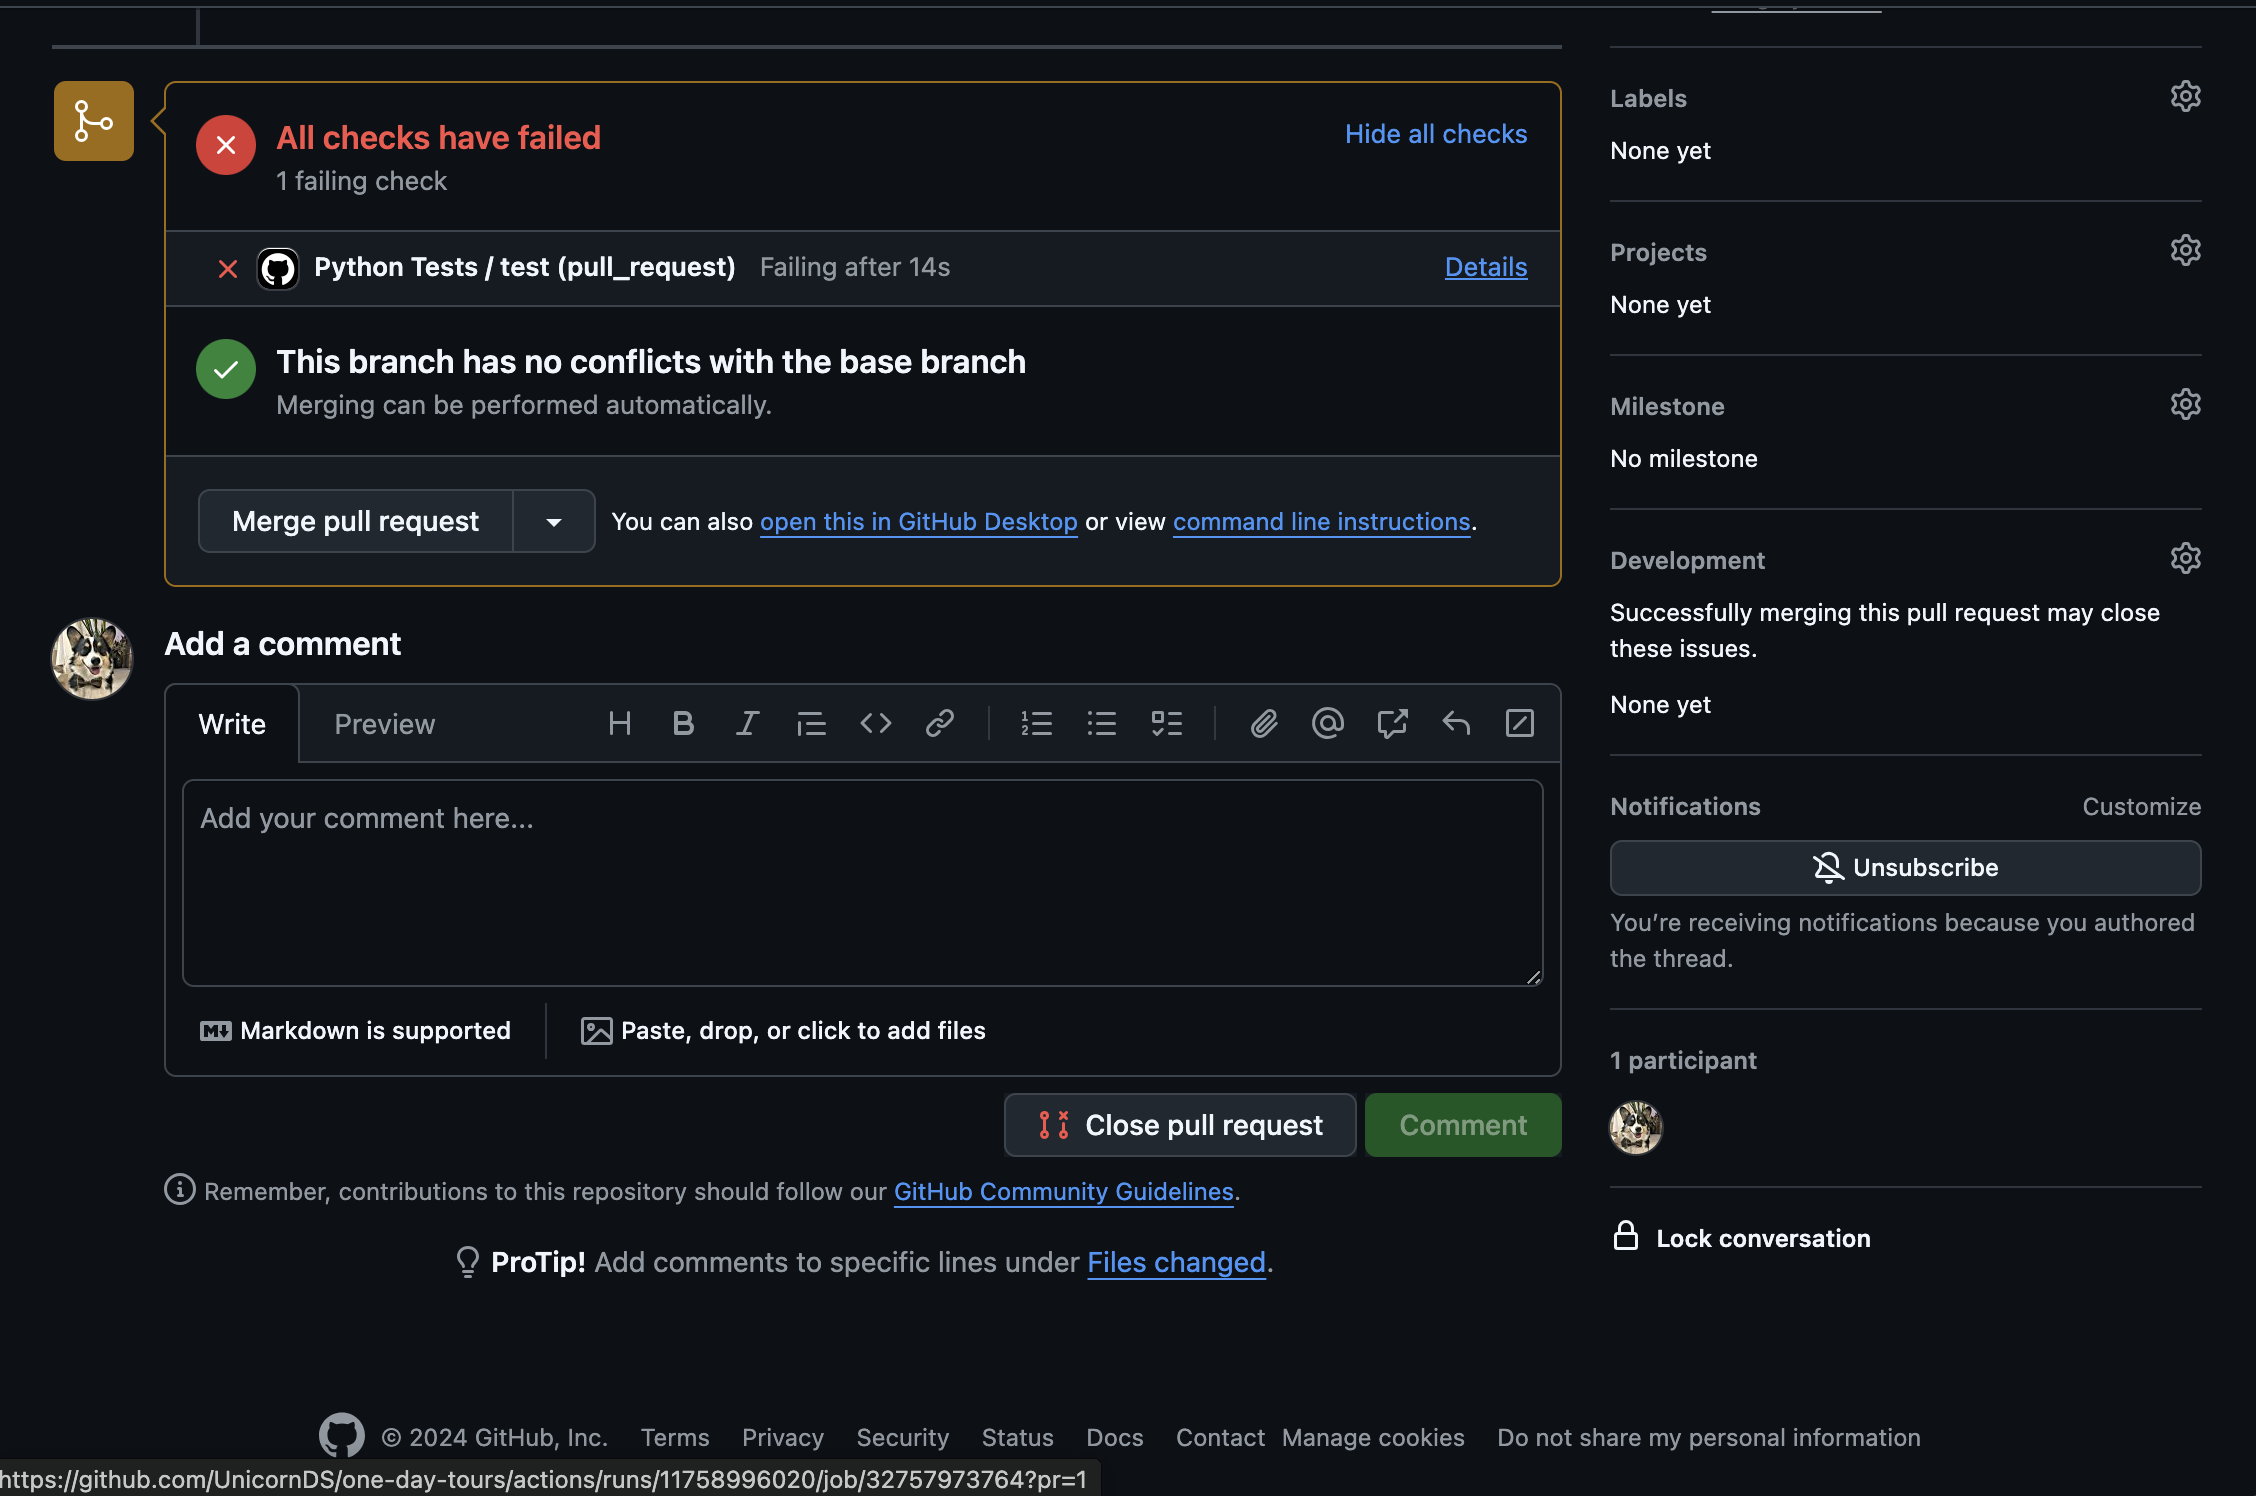This screenshot has height=1496, width=2256.
Task: Open the Privacy footer link
Action: (783, 1437)
